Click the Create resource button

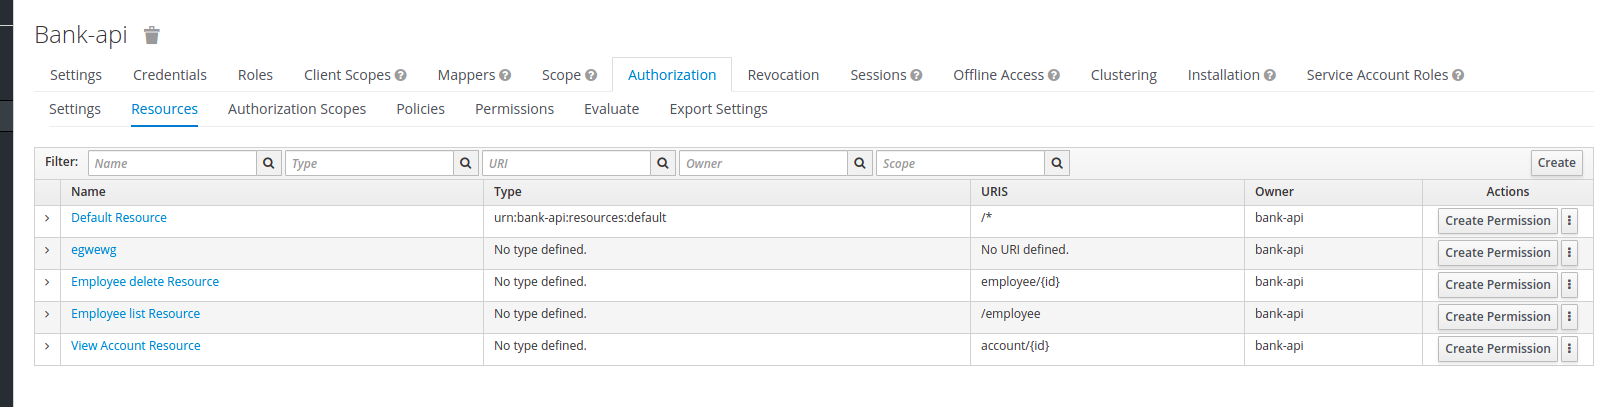pos(1556,163)
